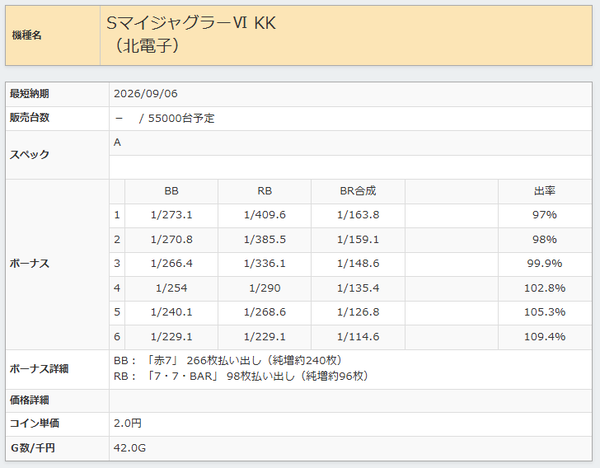Click the ボーナス詳細 row label
This screenshot has height=468, width=600.
(39, 369)
